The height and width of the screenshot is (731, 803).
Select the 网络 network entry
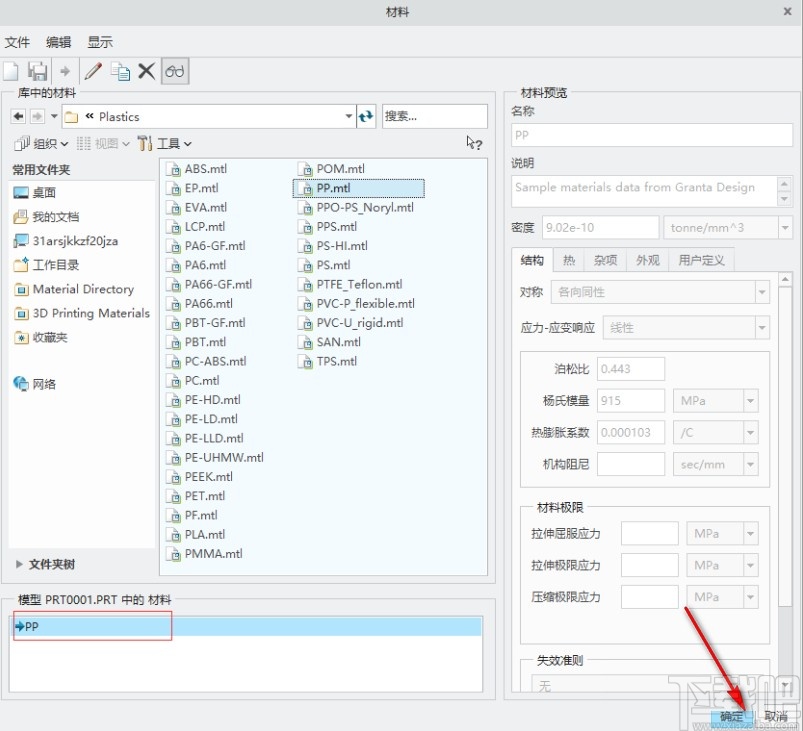(x=34, y=384)
